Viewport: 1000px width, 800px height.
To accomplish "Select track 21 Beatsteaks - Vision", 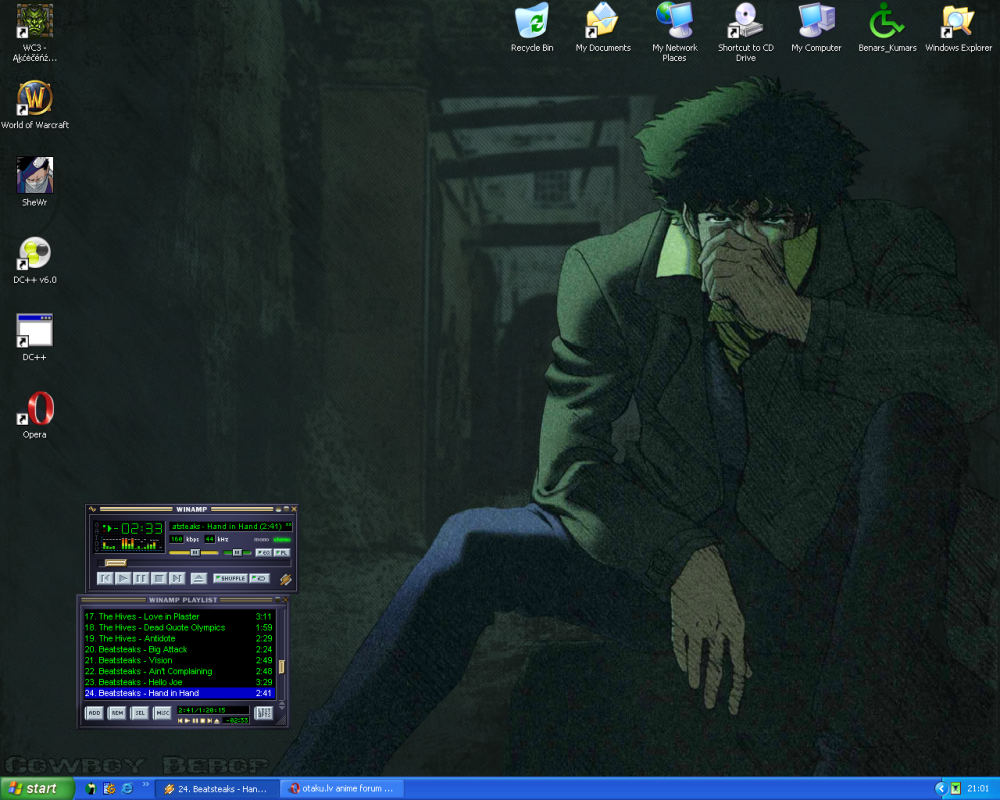I will pyautogui.click(x=179, y=660).
